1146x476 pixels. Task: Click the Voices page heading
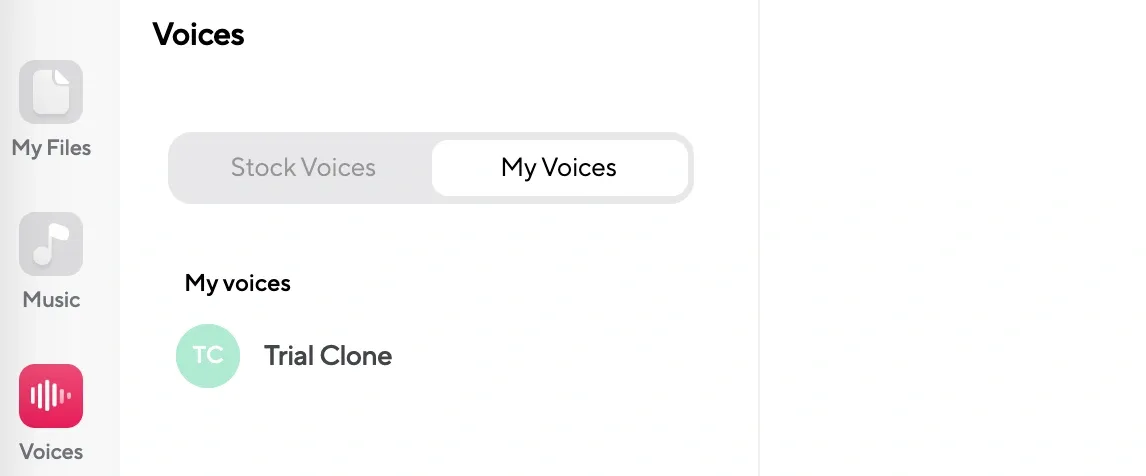point(198,34)
